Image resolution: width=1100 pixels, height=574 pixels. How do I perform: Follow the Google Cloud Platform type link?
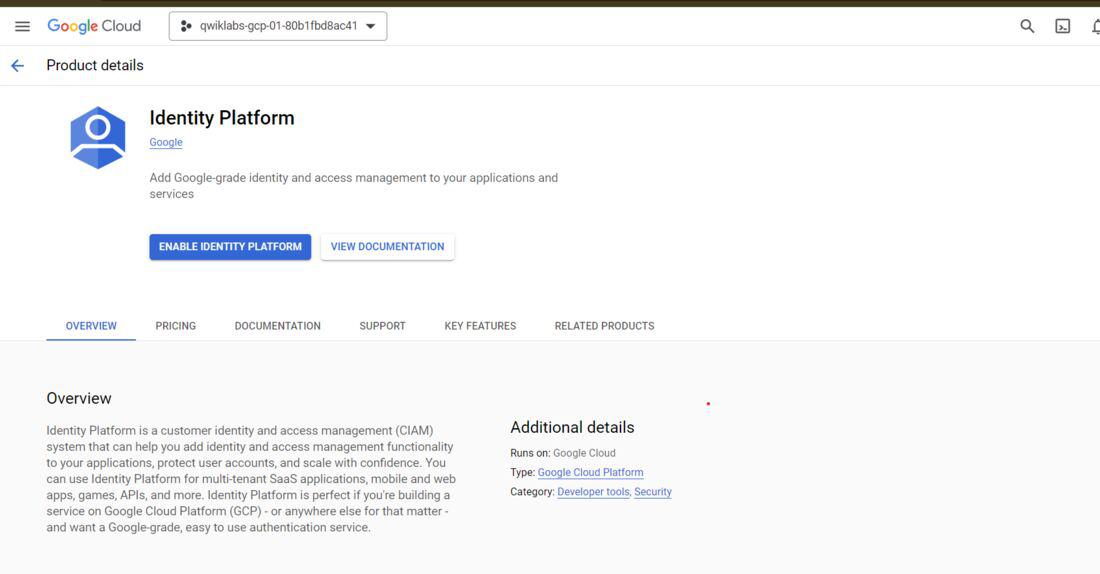tap(590, 473)
